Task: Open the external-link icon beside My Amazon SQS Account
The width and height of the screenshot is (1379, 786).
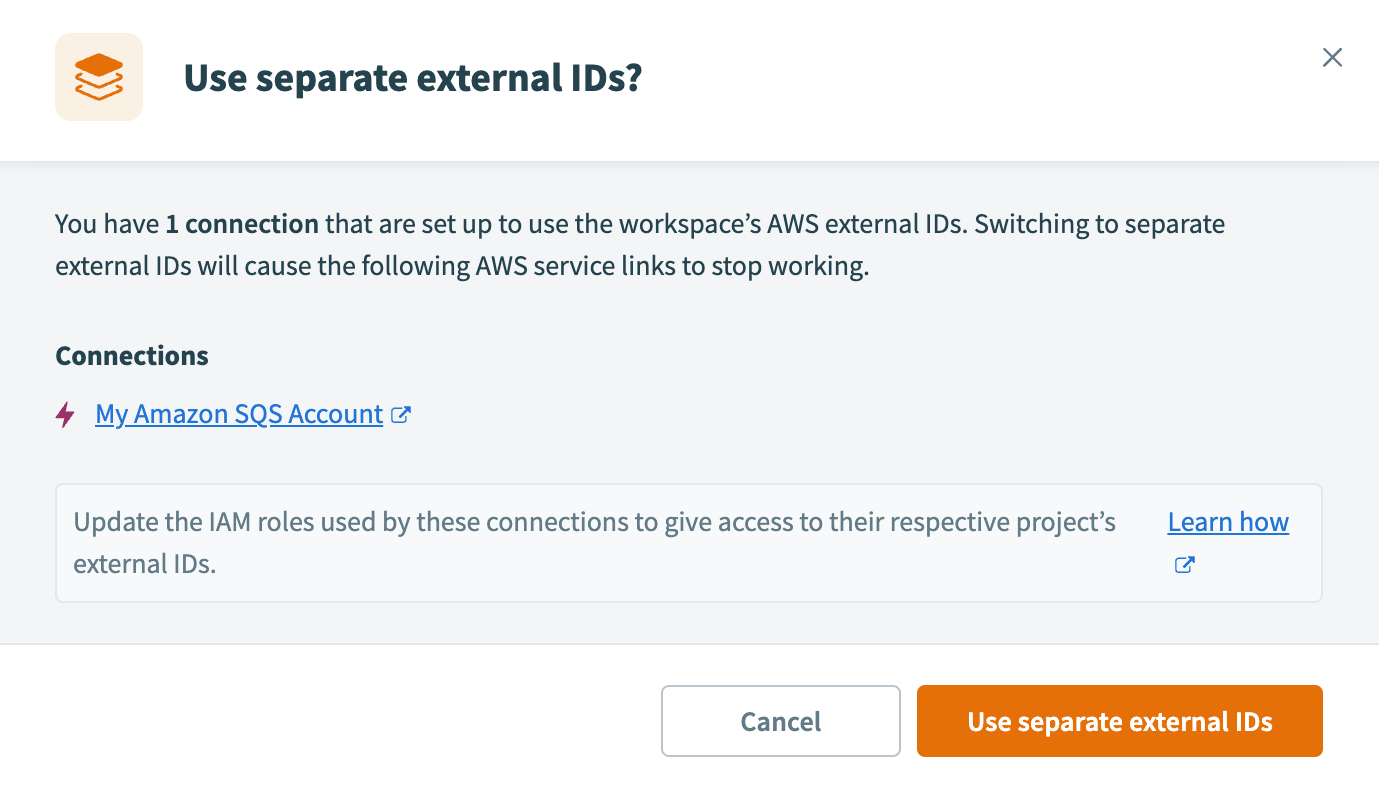Action: pyautogui.click(x=401, y=413)
